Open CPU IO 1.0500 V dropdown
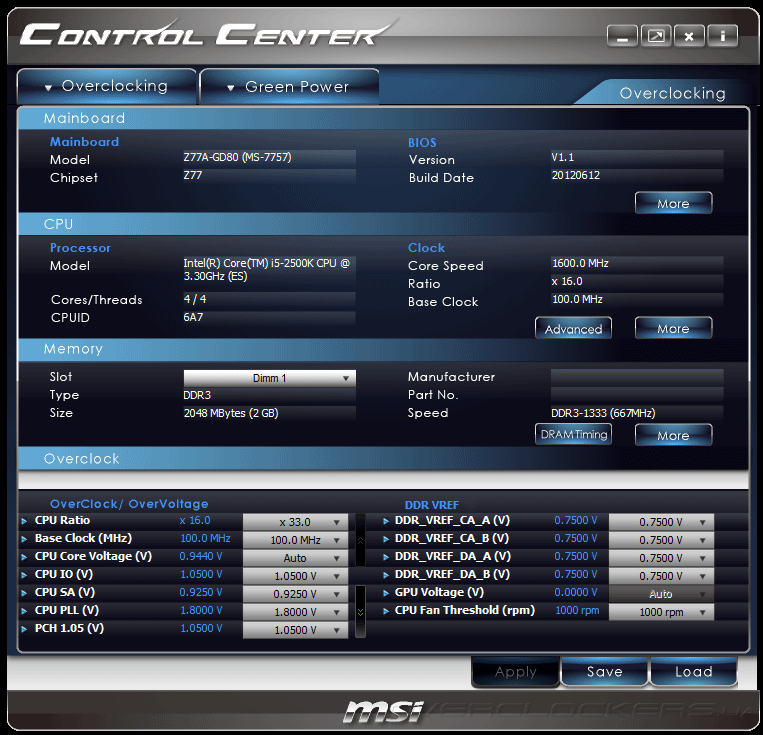Image resolution: width=763 pixels, height=735 pixels. click(x=295, y=576)
